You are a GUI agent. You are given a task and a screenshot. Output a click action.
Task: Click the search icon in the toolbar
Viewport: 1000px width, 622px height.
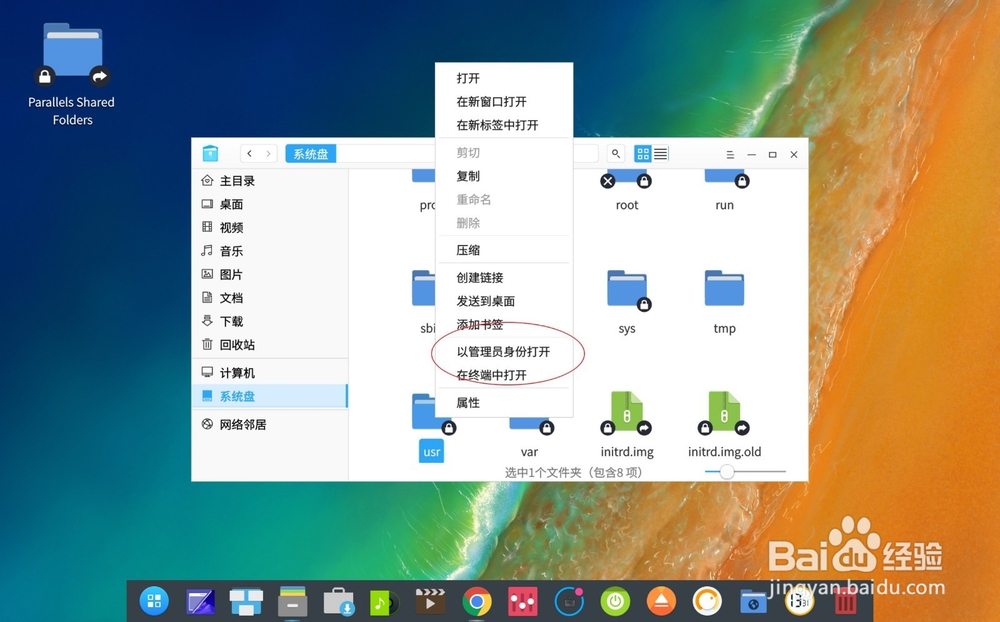tap(616, 154)
